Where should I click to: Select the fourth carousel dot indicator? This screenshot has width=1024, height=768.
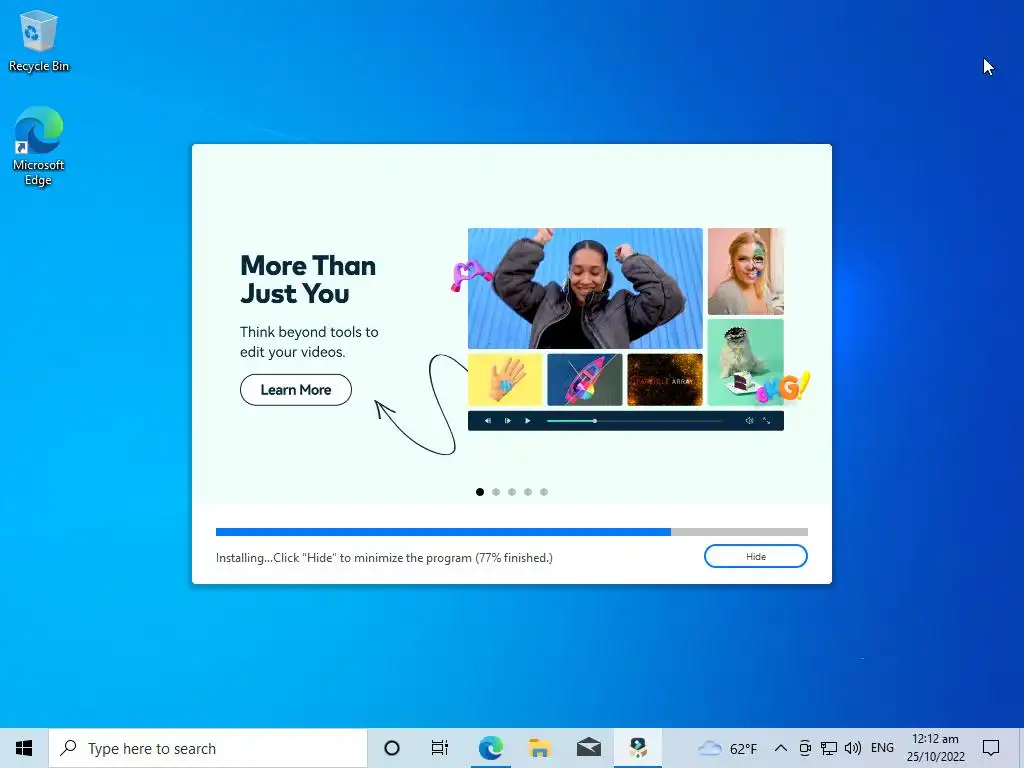[x=528, y=492]
